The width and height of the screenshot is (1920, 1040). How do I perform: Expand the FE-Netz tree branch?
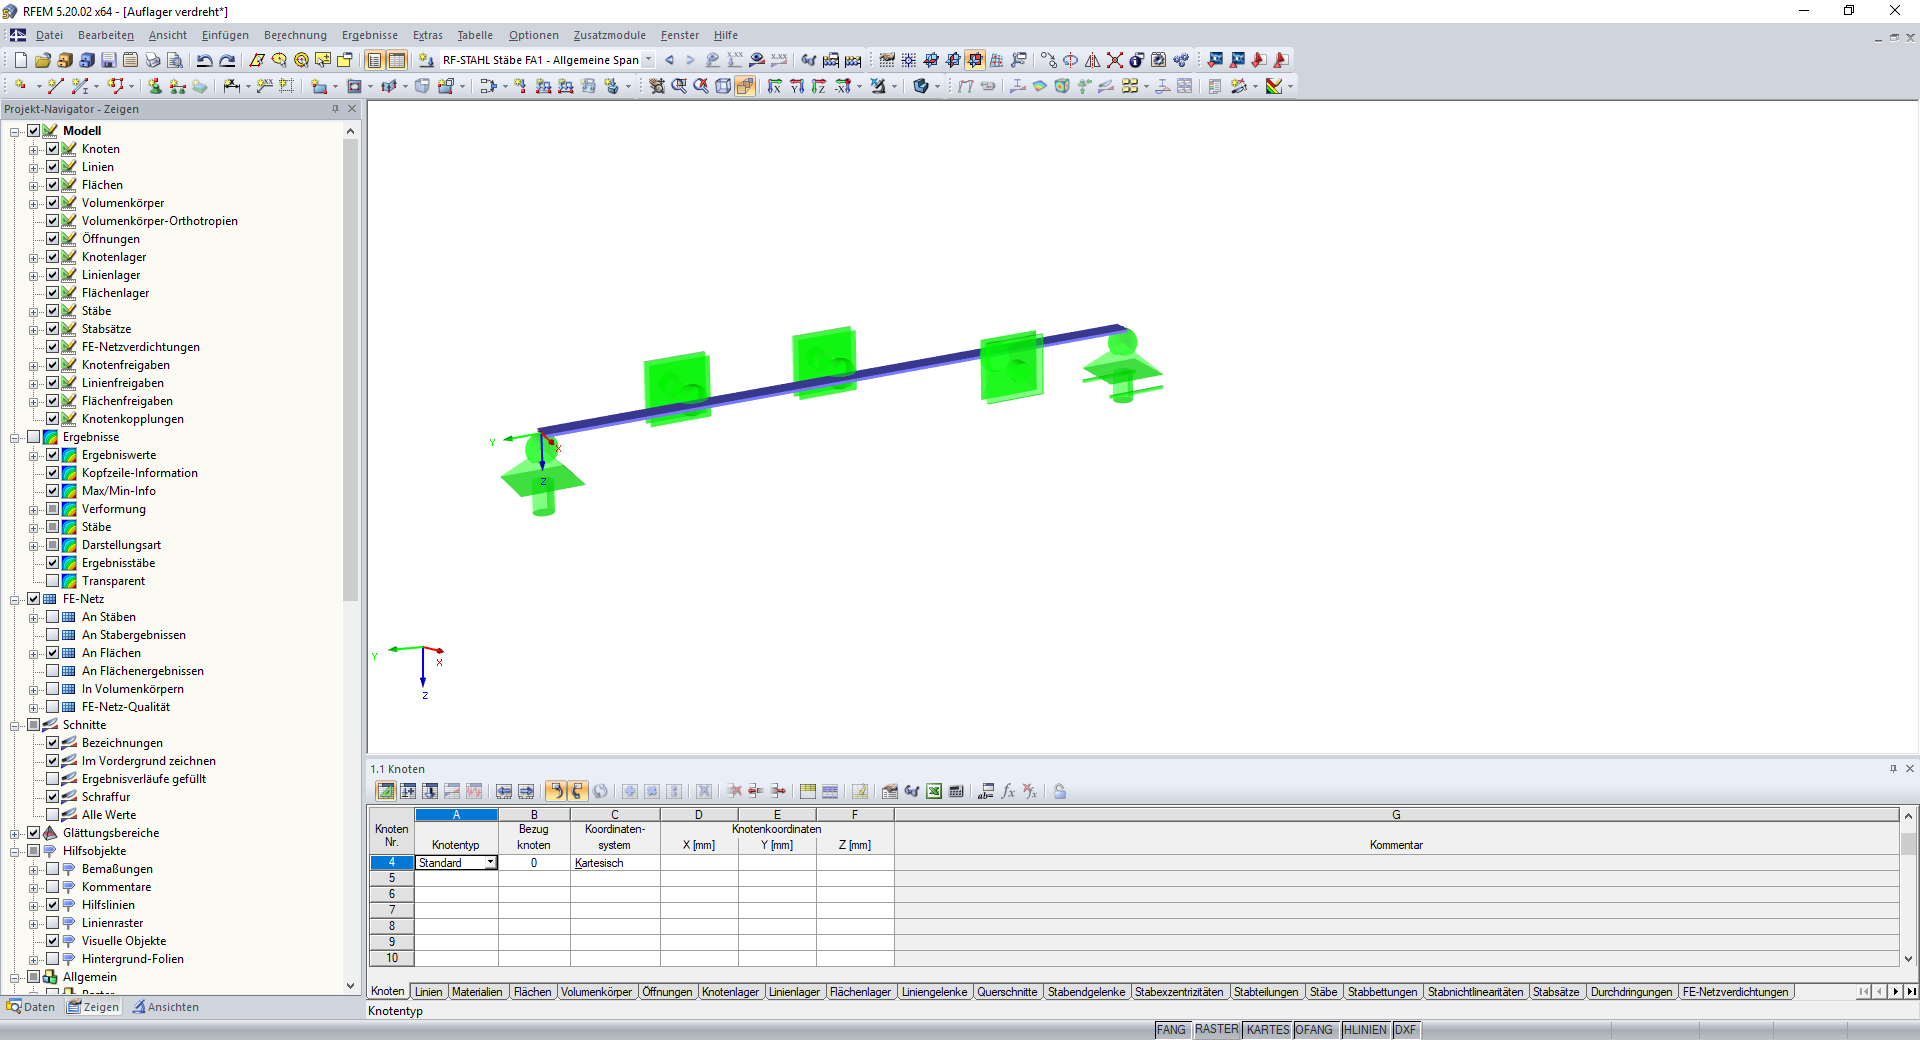click(x=14, y=598)
